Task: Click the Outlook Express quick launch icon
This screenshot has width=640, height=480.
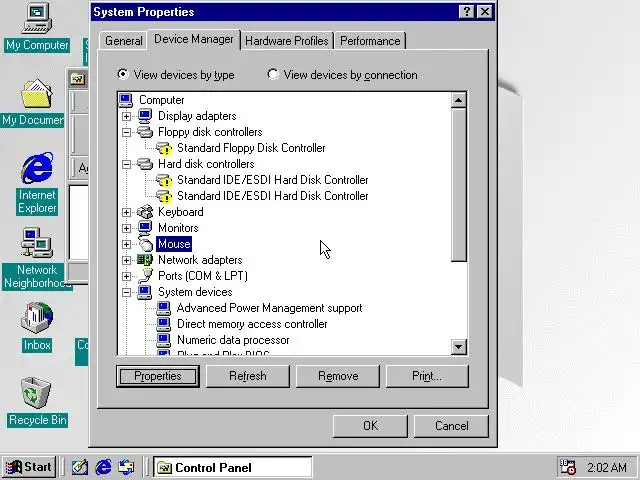Action: click(126, 467)
